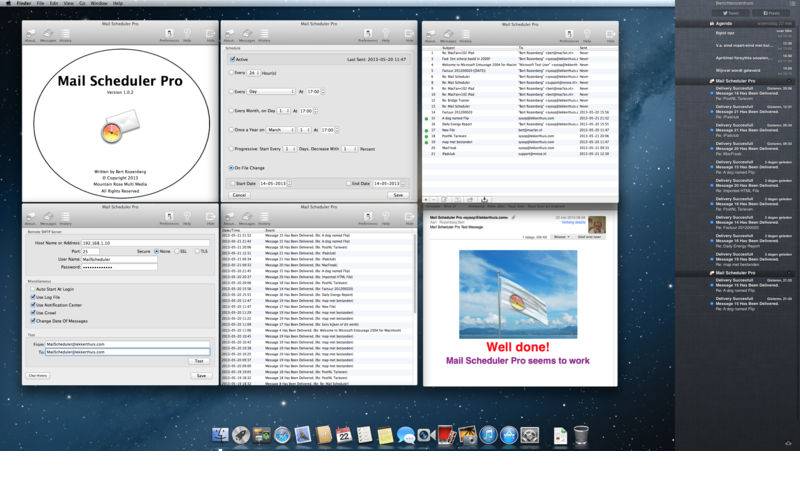The image size is (800, 500).
Task: Click History in the message list window toolbar
Action: point(465,36)
